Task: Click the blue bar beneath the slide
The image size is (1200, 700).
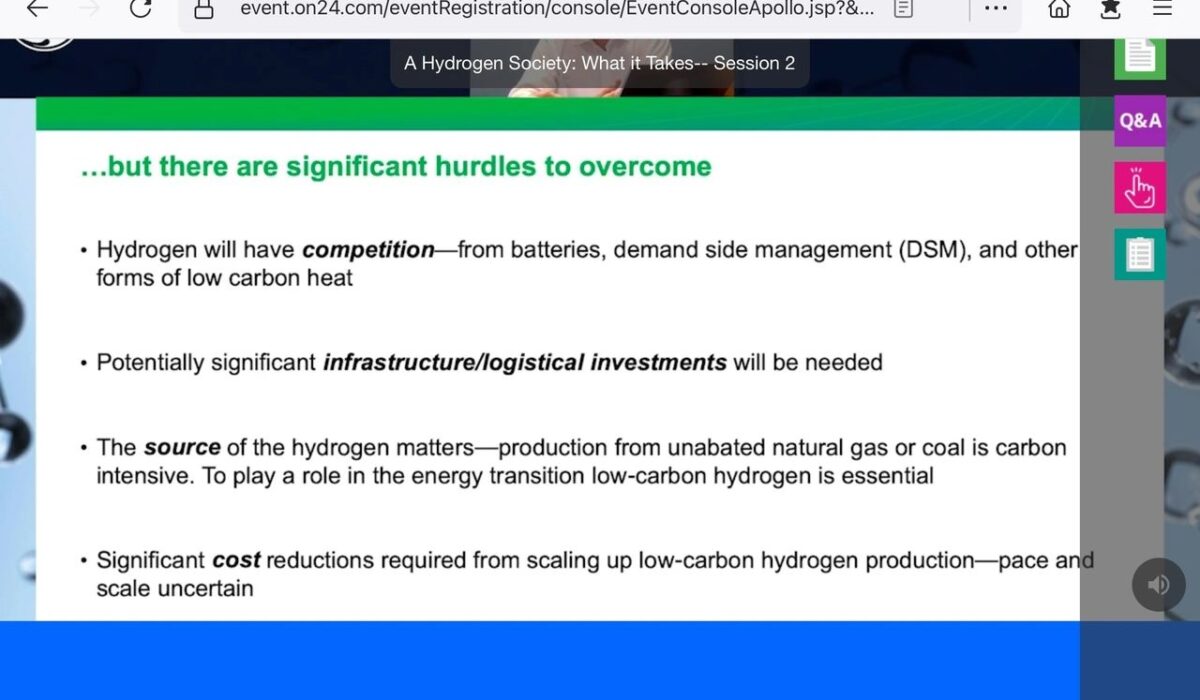Action: coord(540,660)
